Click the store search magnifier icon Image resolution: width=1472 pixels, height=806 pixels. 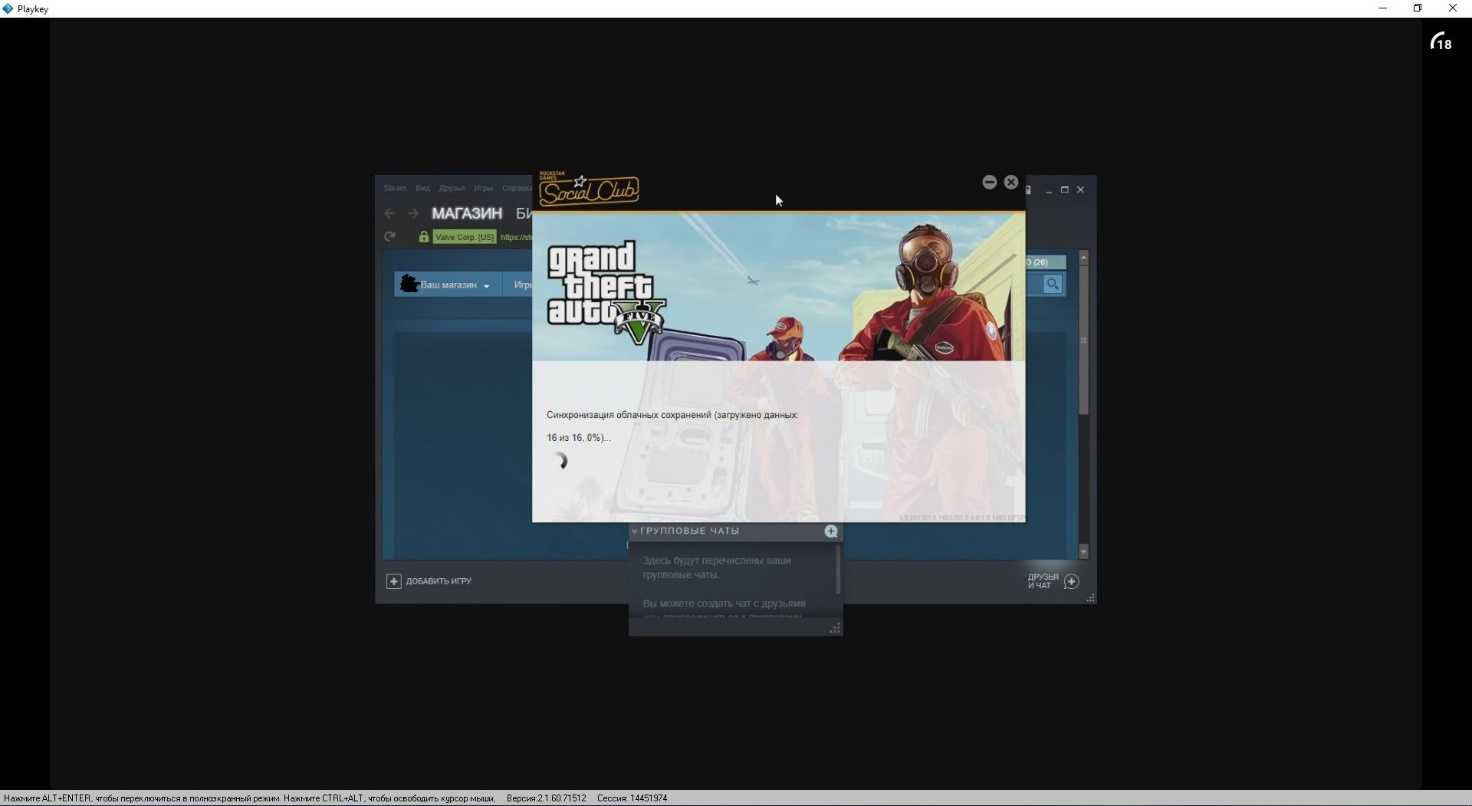point(1052,285)
